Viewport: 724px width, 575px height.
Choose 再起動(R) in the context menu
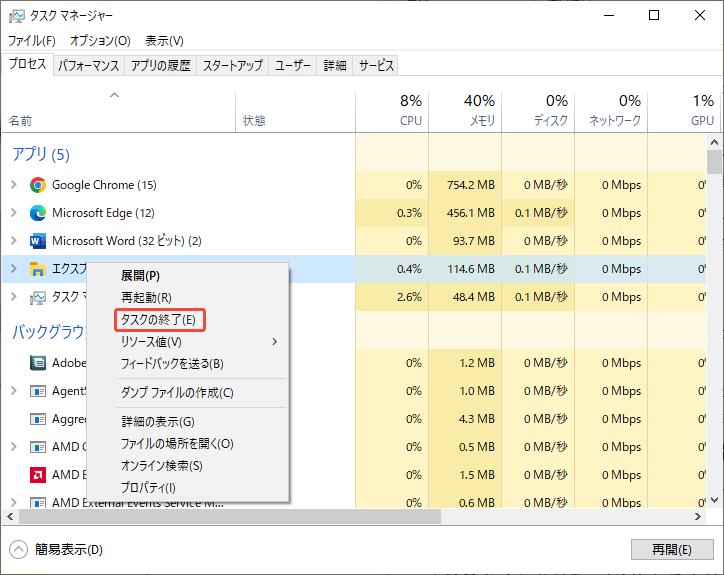187,297
